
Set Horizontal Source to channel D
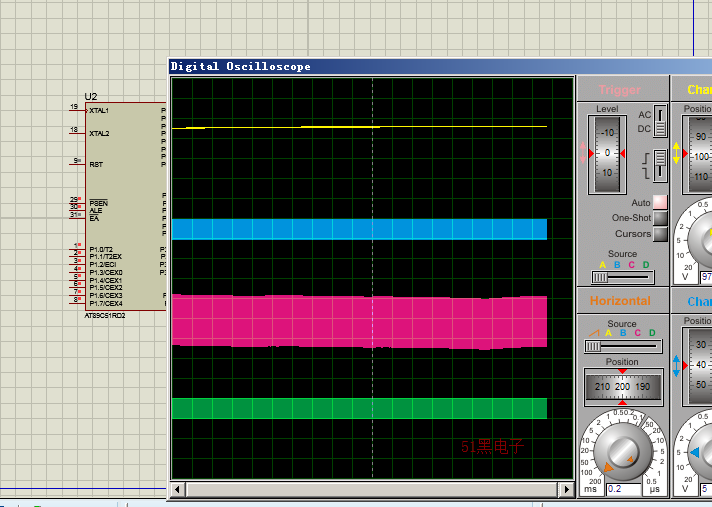coord(652,333)
